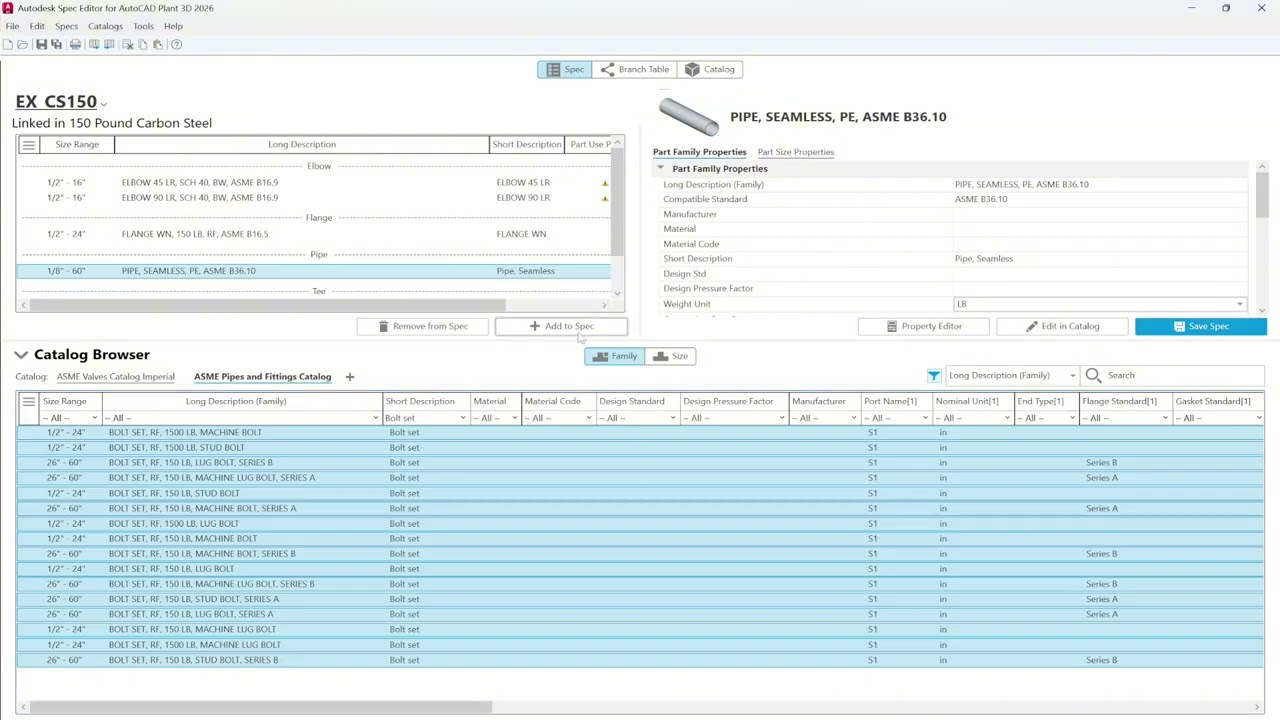The image size is (1280, 720).
Task: Click the Save floppy disk toolbar icon
Action: click(x=41, y=44)
